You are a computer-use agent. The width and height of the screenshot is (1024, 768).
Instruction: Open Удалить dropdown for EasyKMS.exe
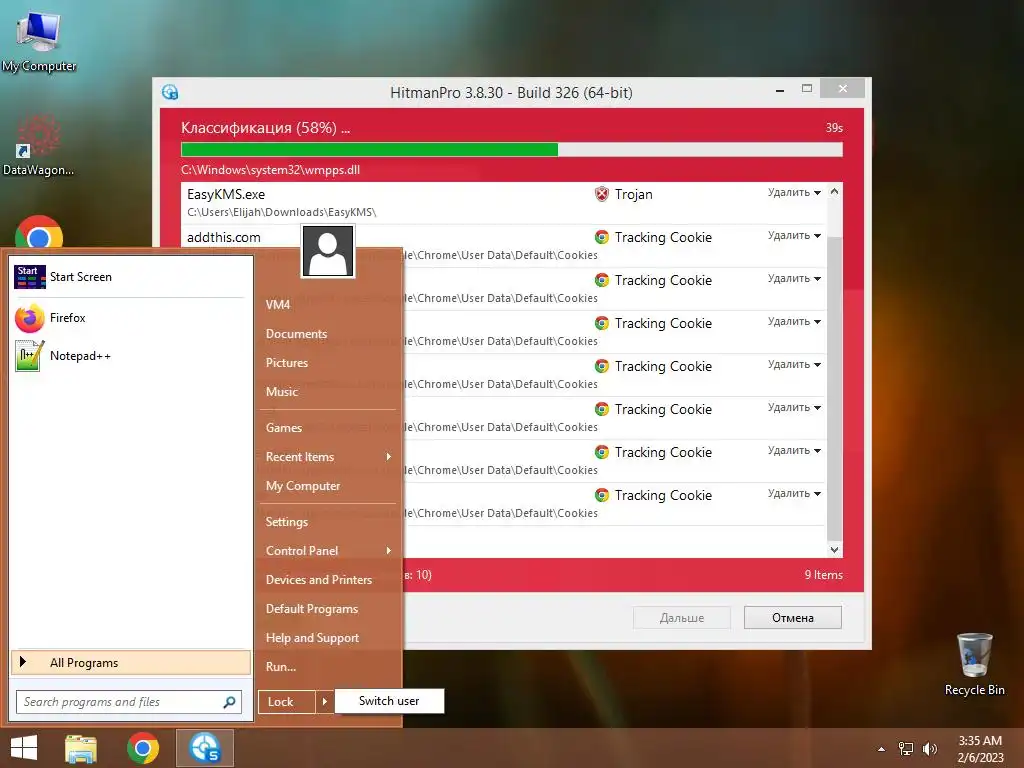[x=794, y=193]
